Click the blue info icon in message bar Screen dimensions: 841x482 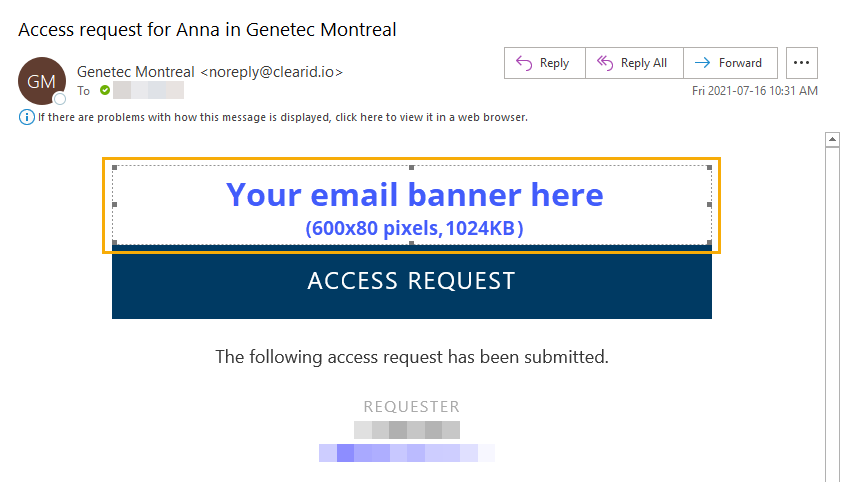point(26,117)
